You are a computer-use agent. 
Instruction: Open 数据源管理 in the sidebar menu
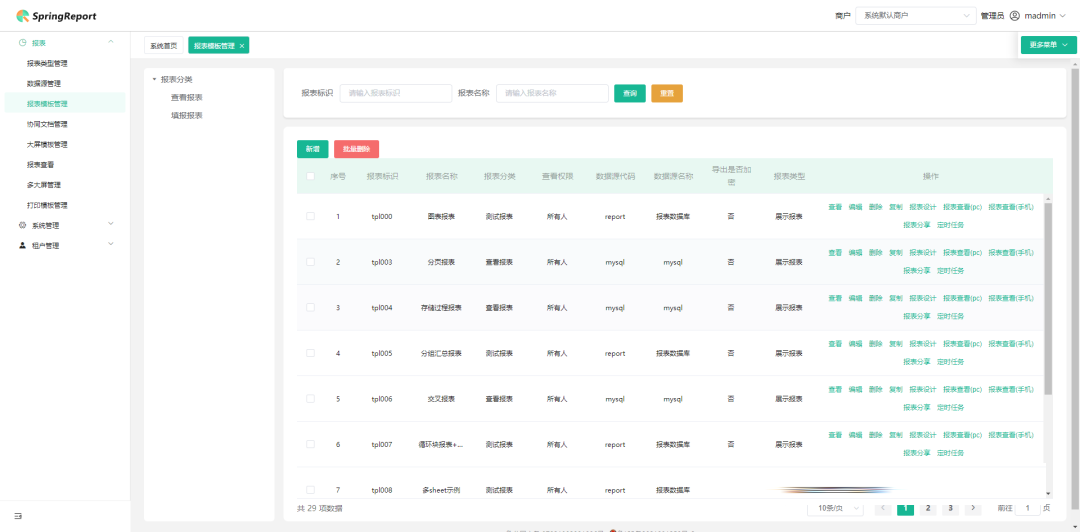pos(44,83)
